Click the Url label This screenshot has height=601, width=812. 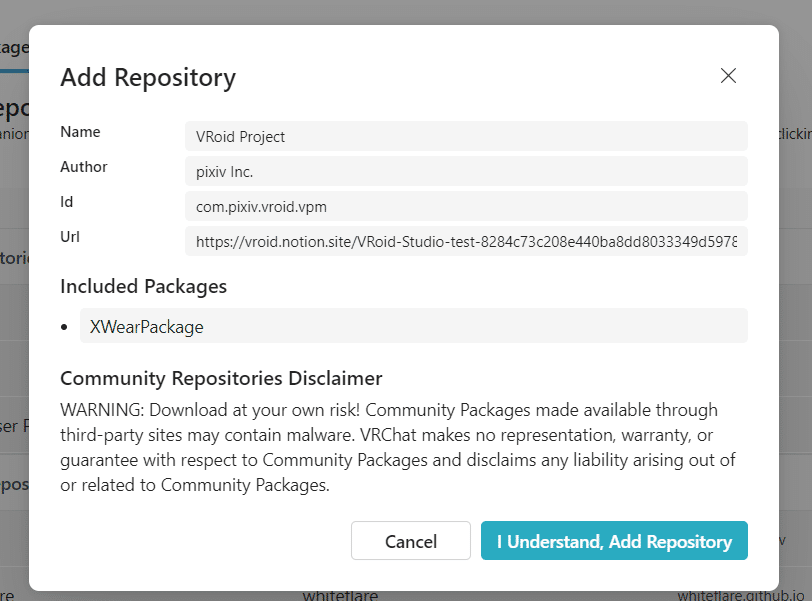pos(70,237)
